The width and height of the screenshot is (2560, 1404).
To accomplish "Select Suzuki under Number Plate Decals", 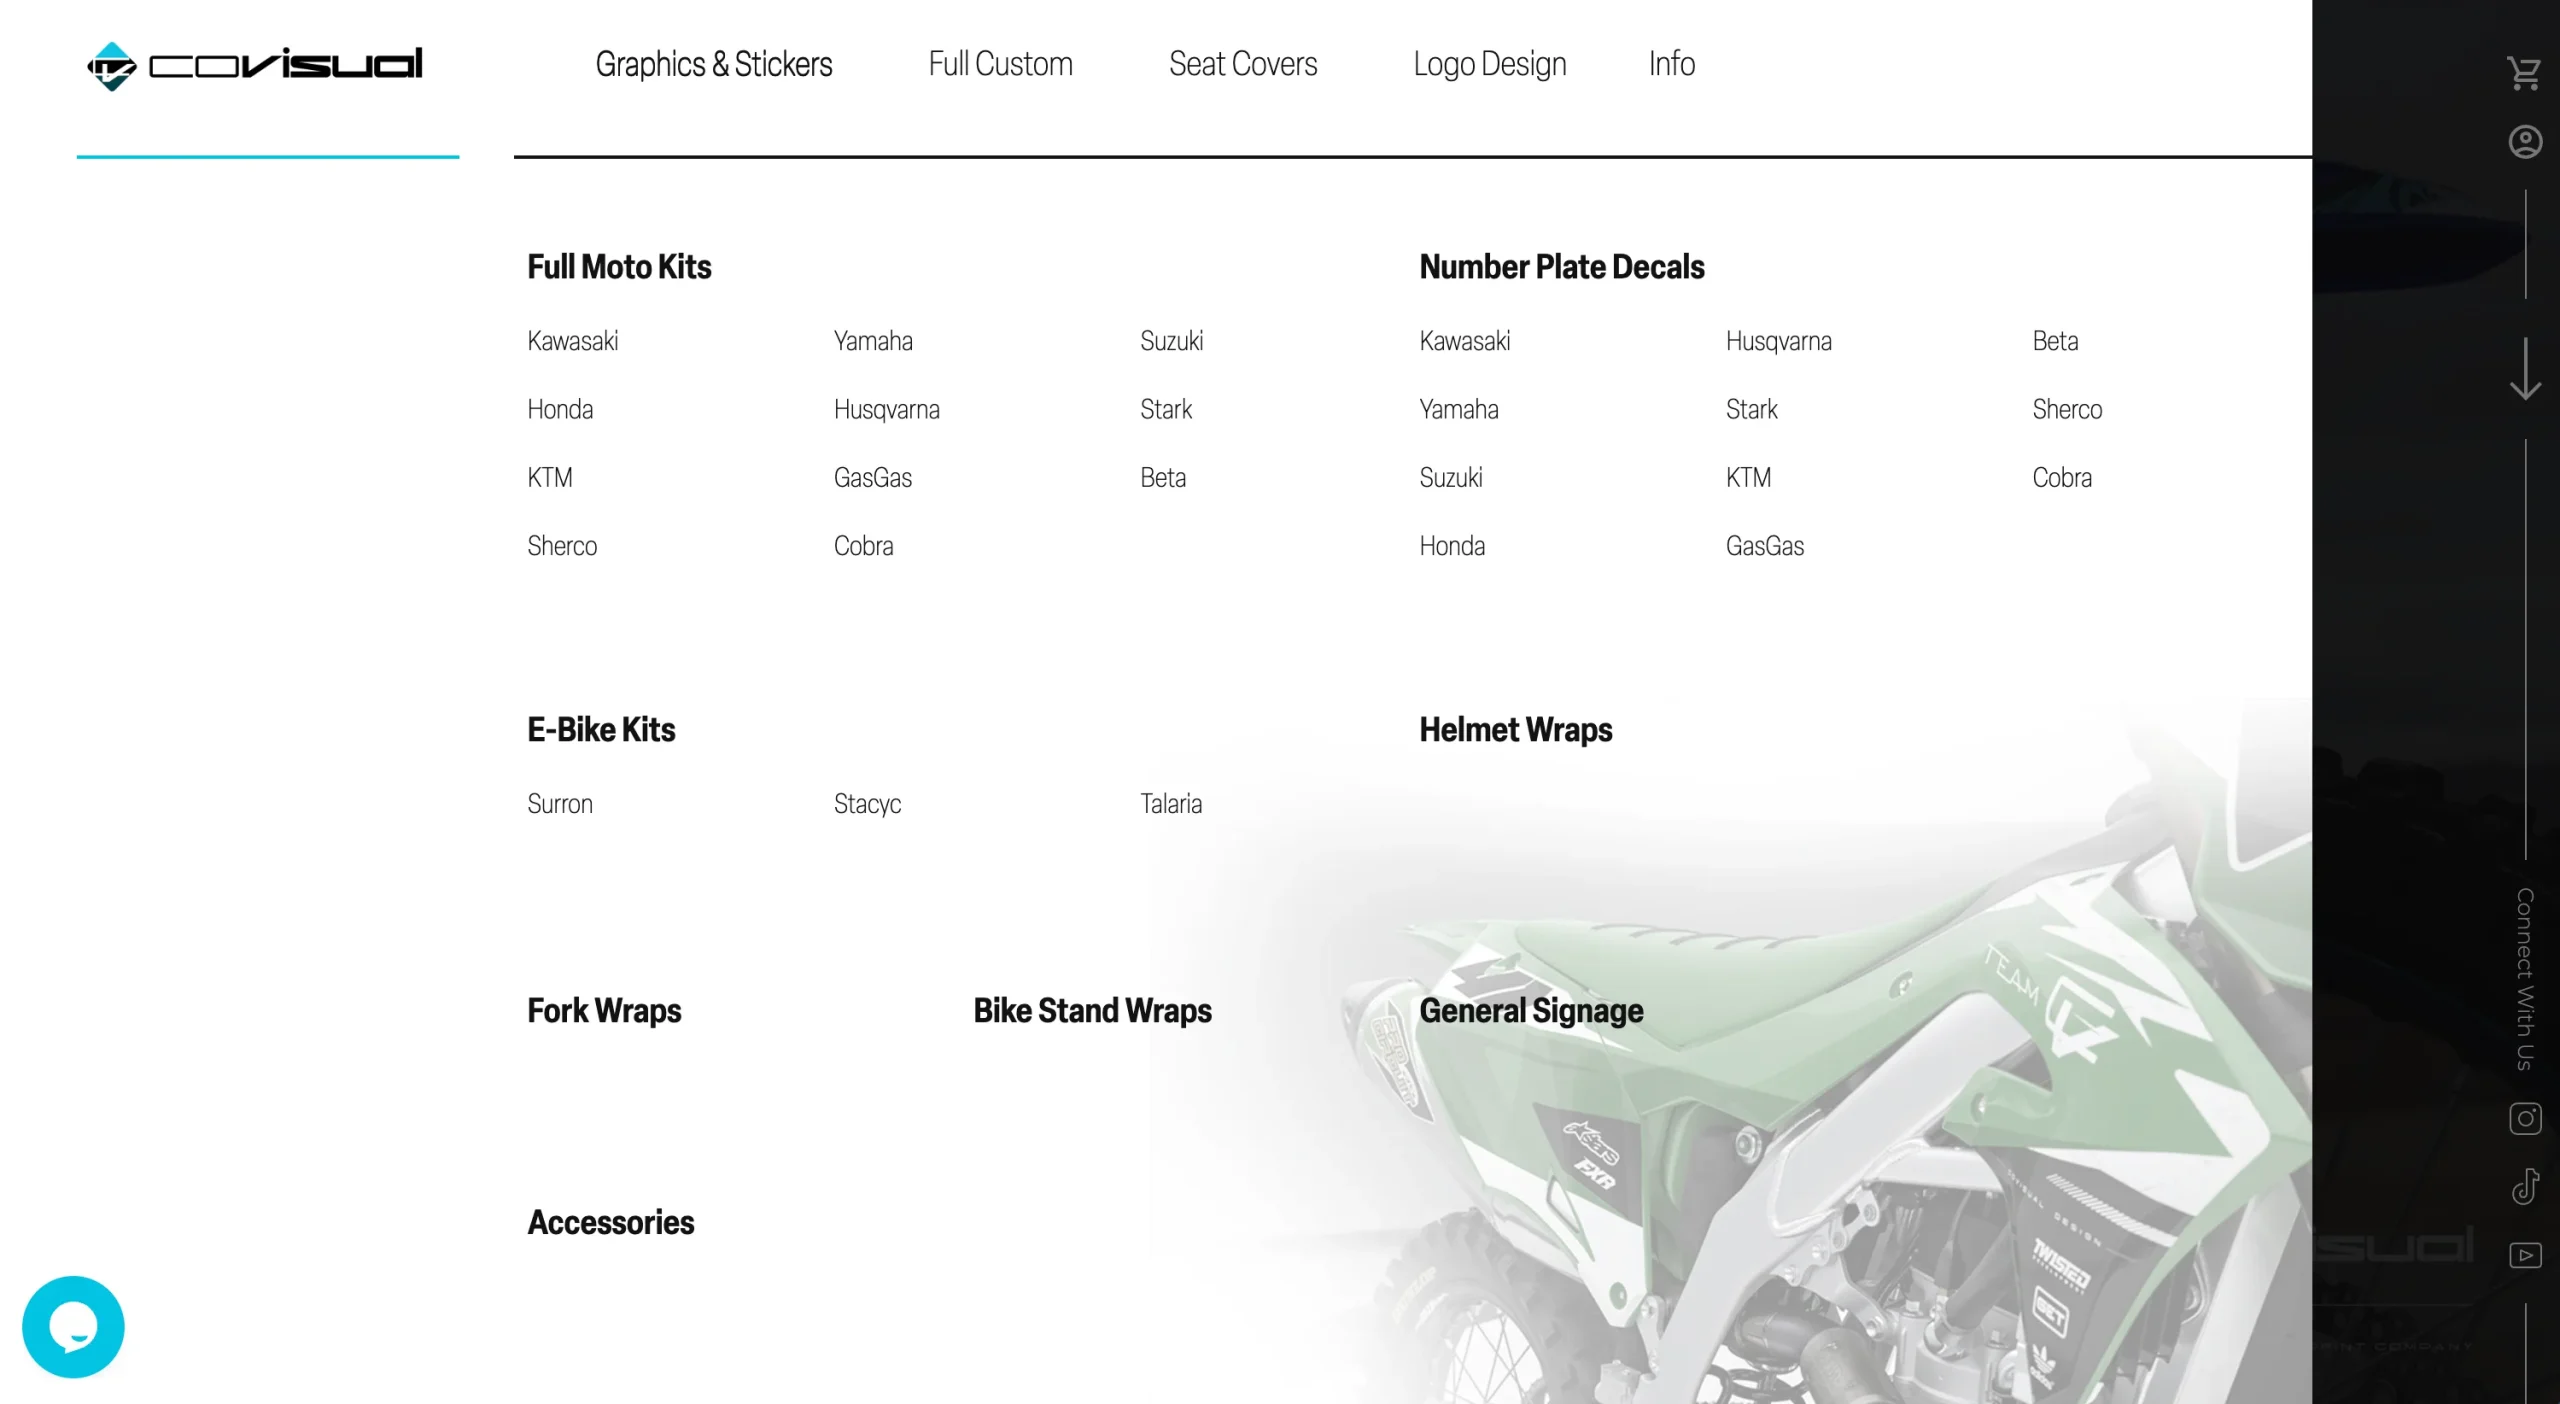I will click(1450, 478).
